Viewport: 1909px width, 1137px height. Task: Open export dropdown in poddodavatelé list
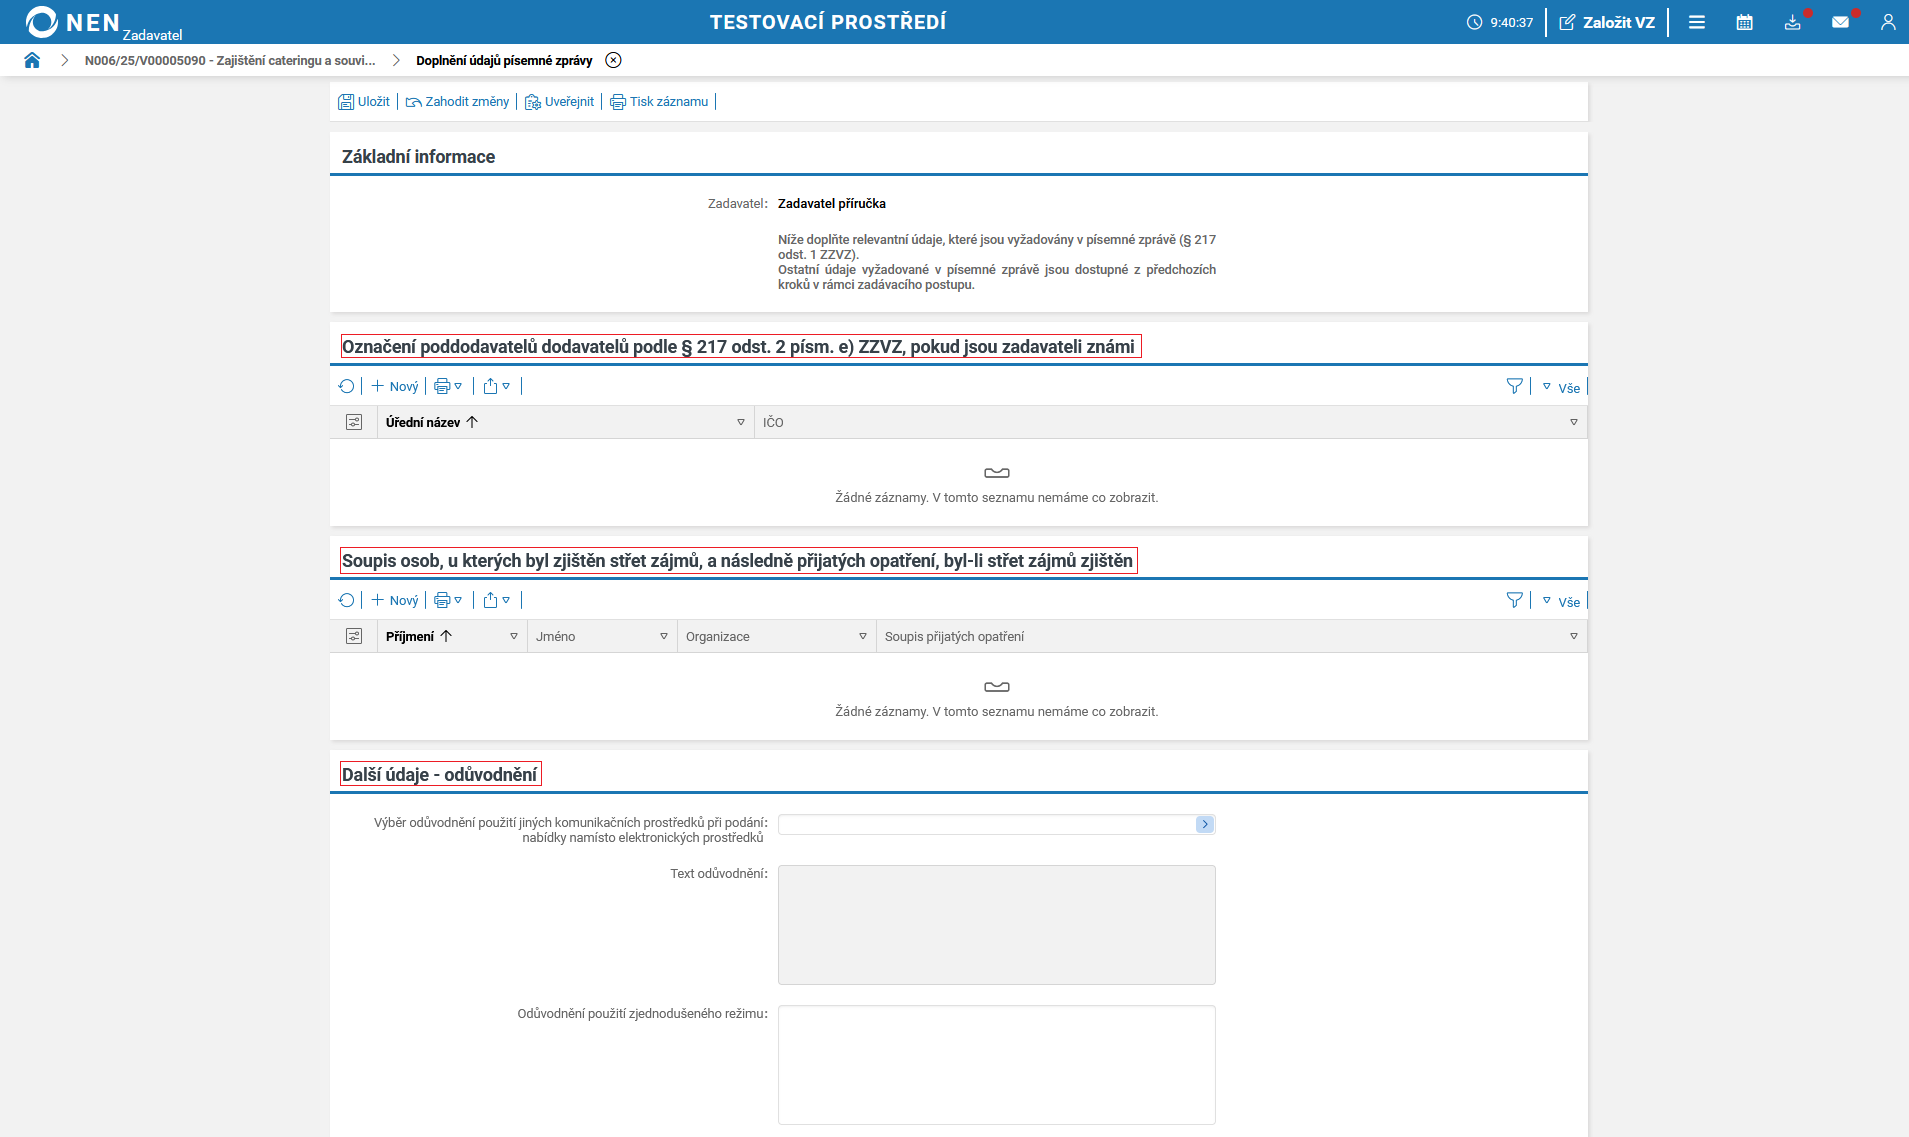[x=497, y=386]
